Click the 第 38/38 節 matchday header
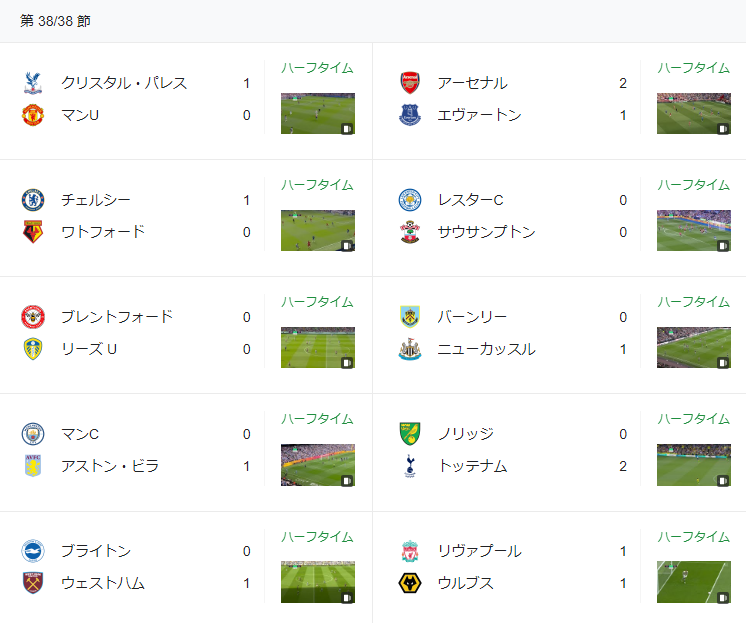This screenshot has width=746, height=623. (x=55, y=21)
